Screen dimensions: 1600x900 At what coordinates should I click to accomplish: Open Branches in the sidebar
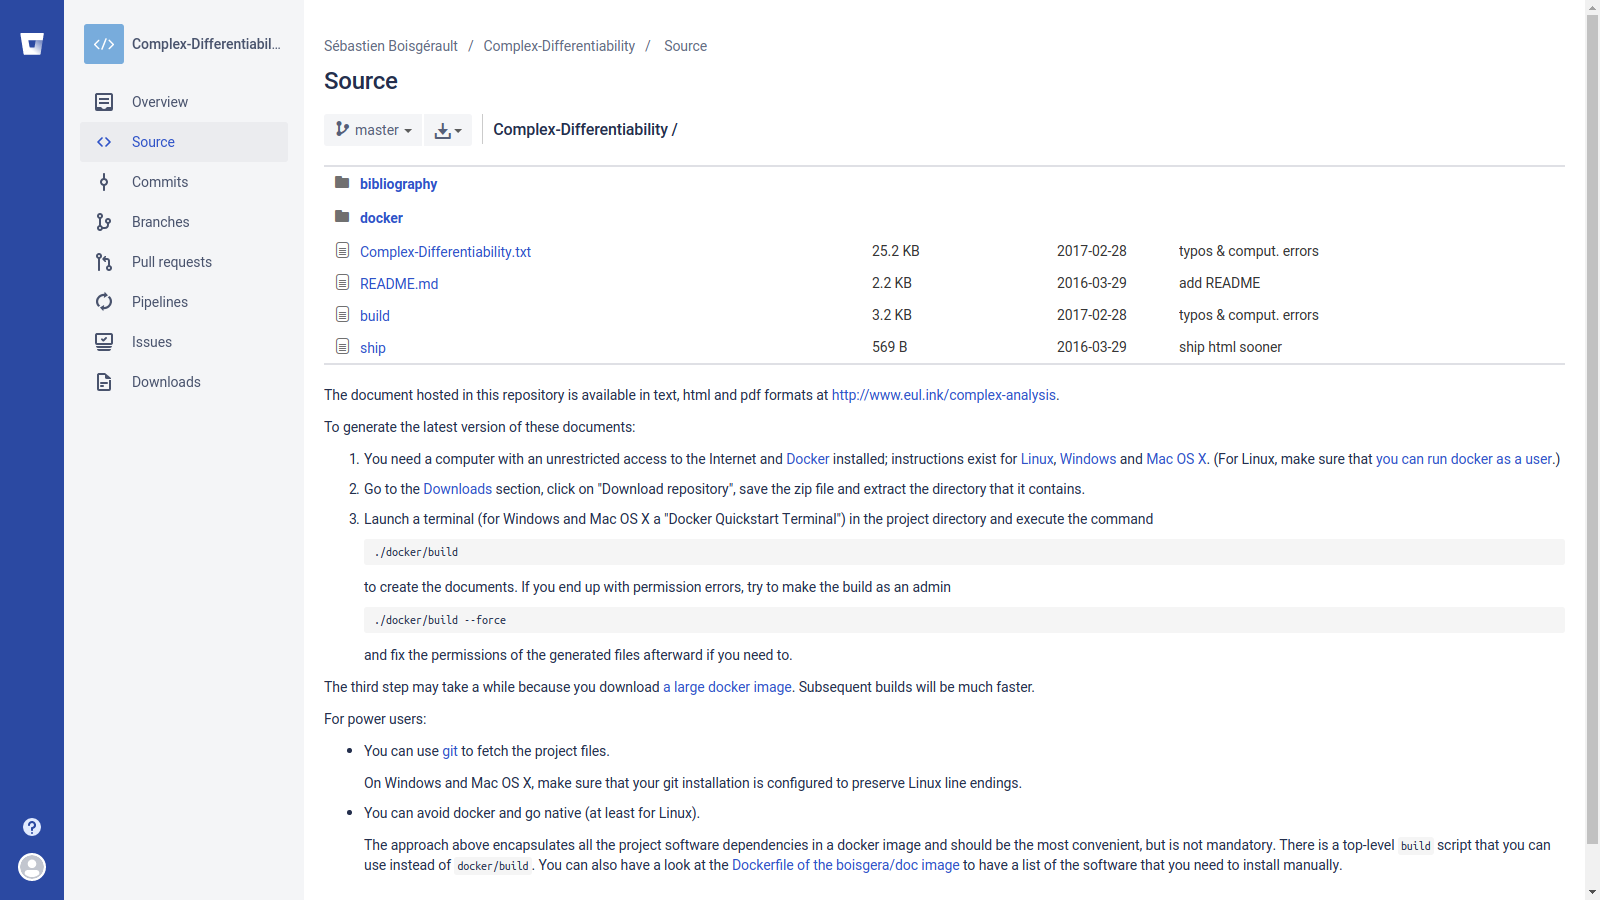[x=184, y=222]
